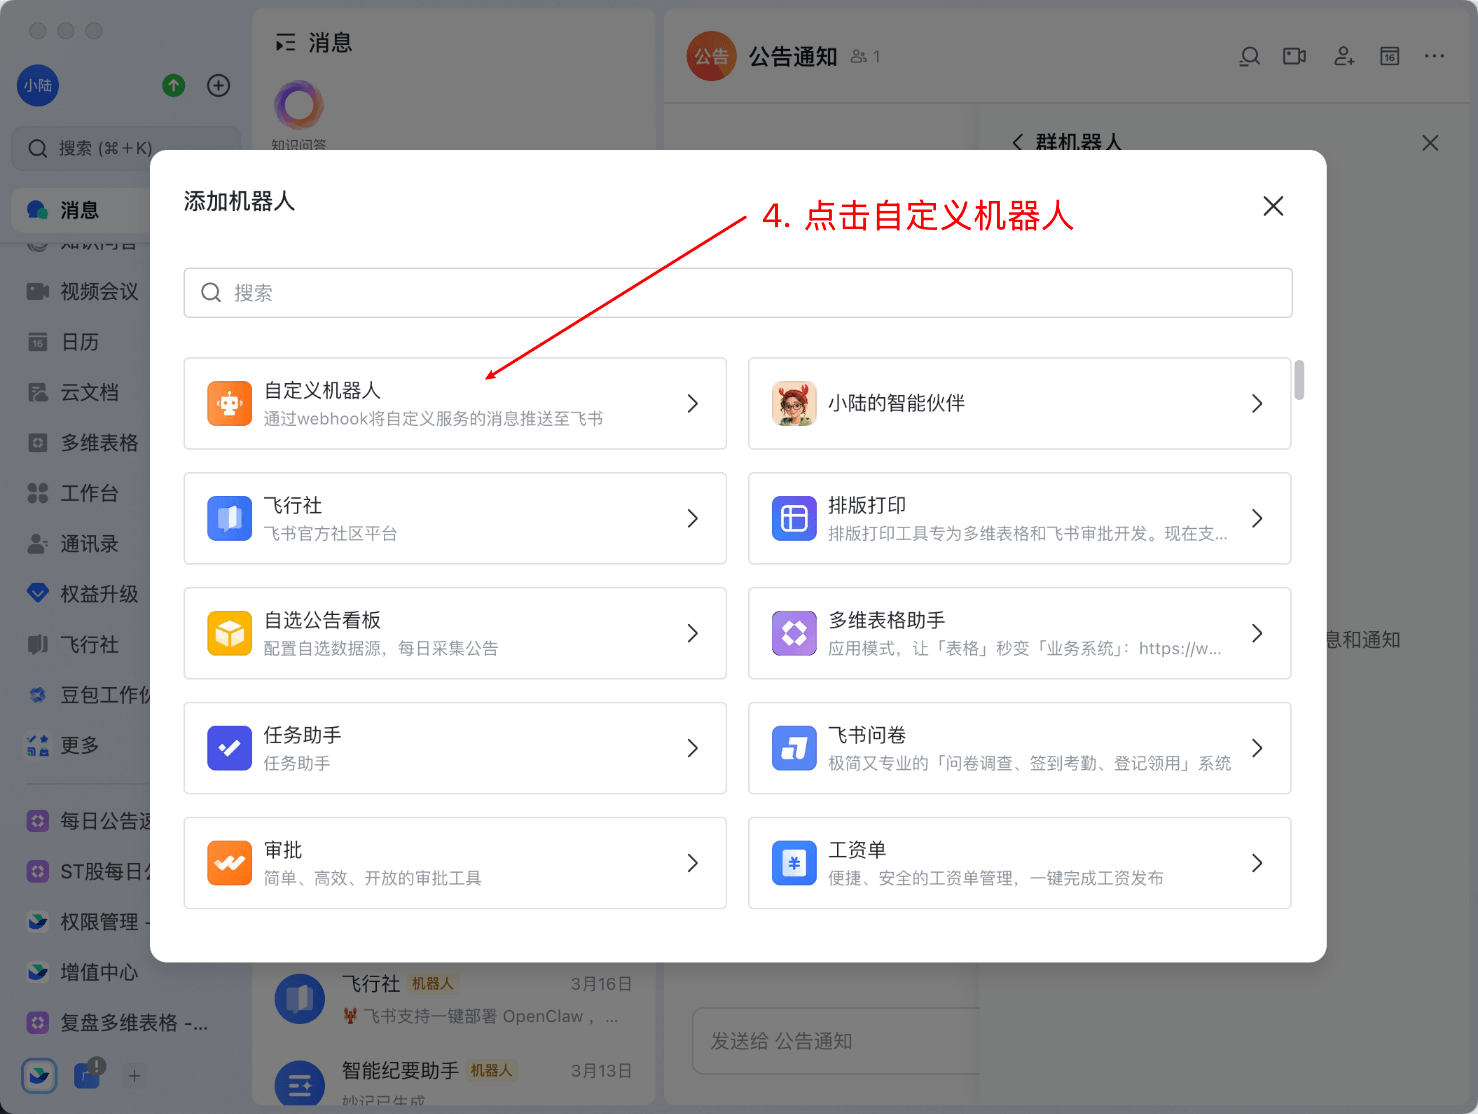
Task: Open the more options ellipsis in header
Action: click(1435, 56)
